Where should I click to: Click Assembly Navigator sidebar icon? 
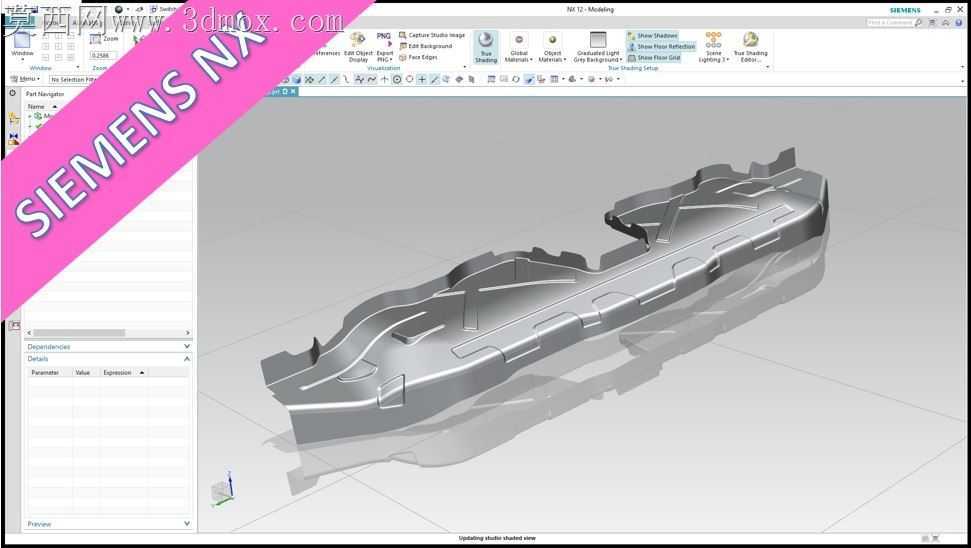tap(14, 119)
